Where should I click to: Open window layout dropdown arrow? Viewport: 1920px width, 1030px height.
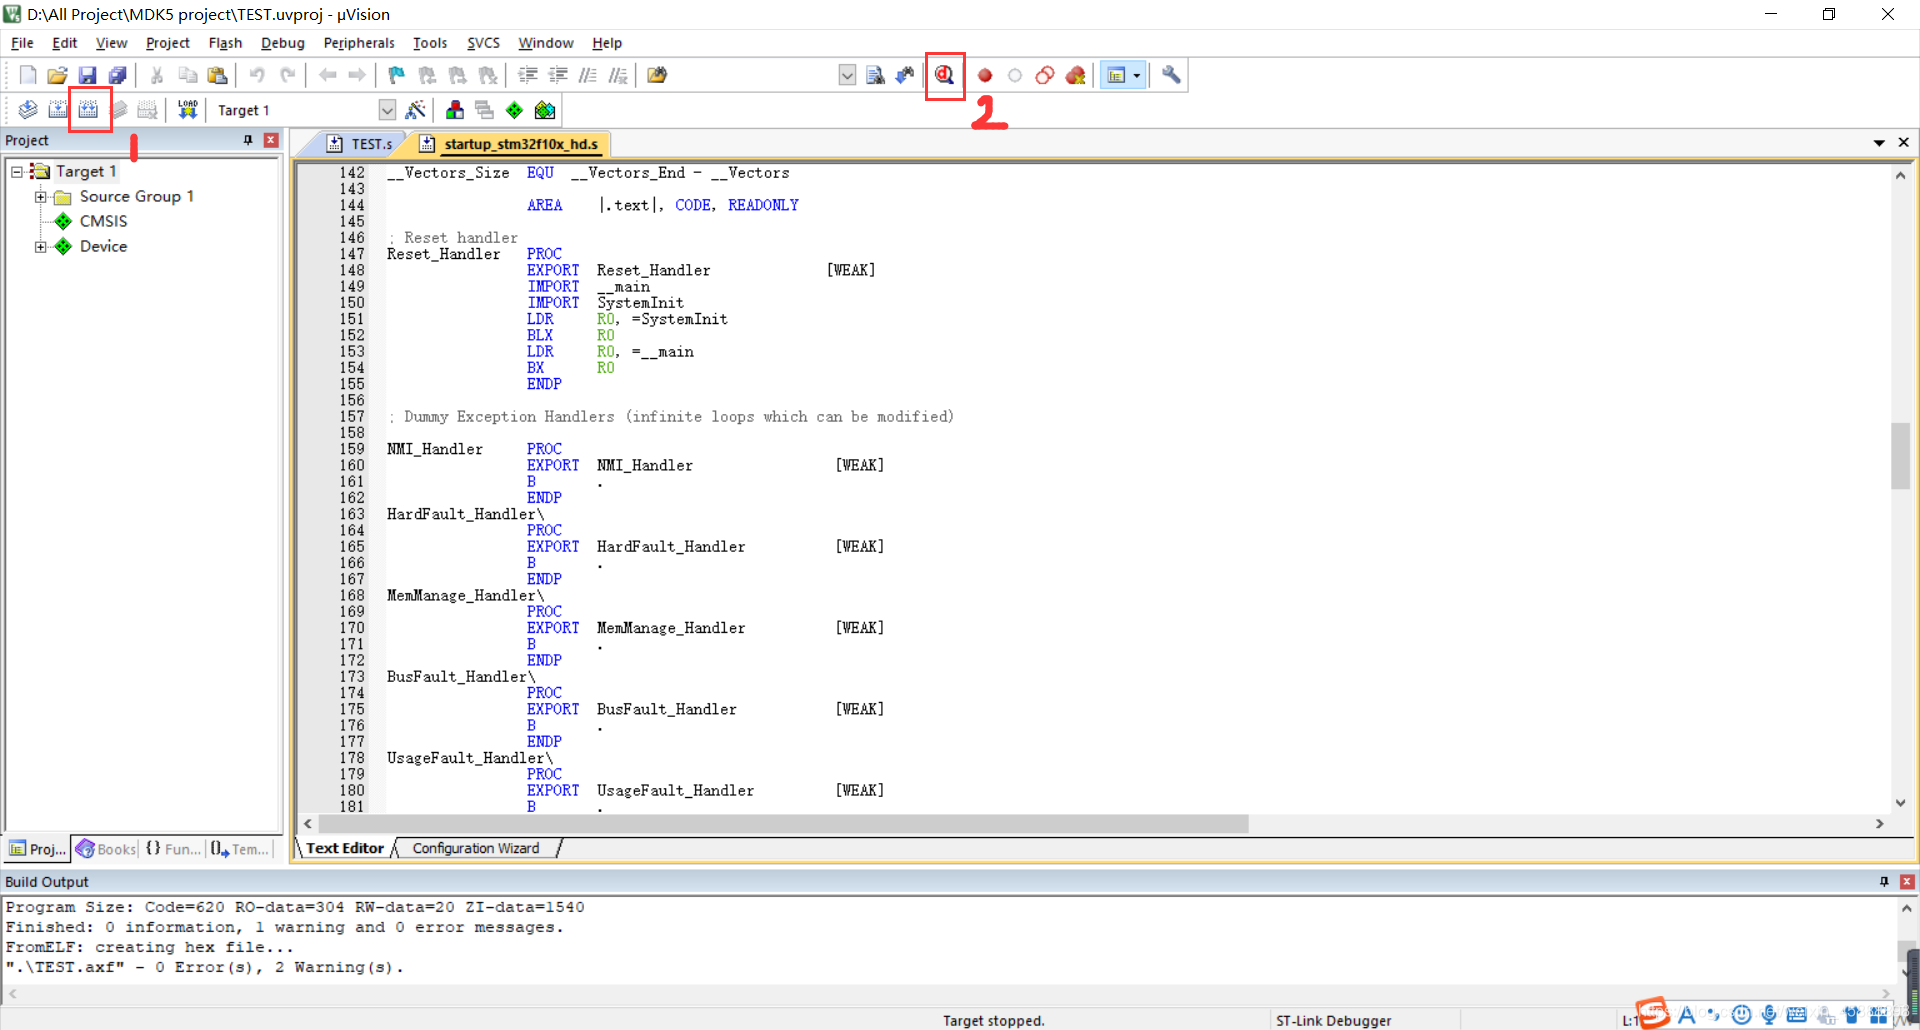point(1137,75)
